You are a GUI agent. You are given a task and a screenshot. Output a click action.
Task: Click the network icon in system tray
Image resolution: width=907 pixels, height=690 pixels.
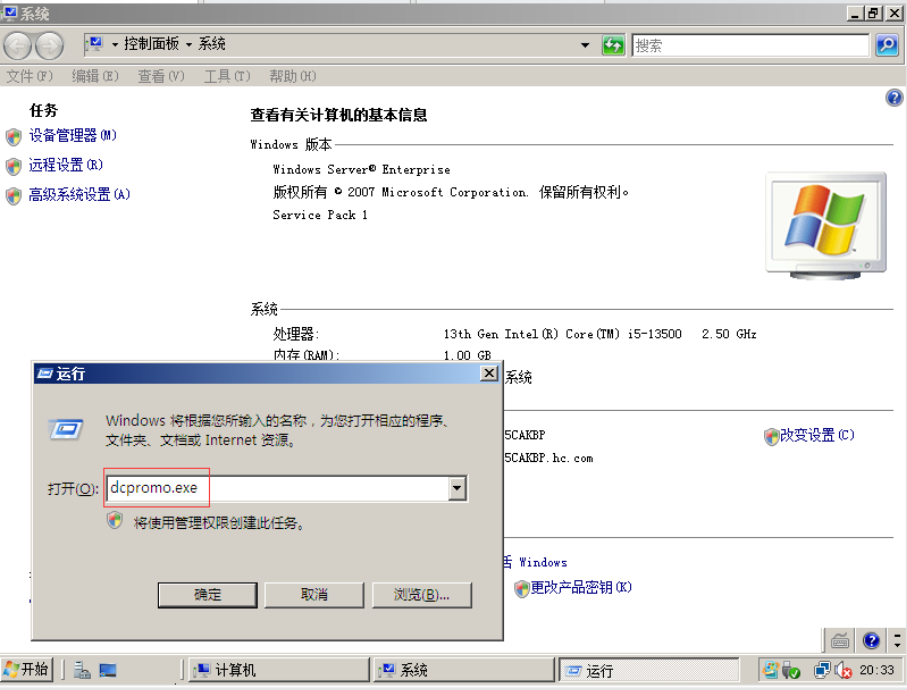pyautogui.click(x=823, y=671)
